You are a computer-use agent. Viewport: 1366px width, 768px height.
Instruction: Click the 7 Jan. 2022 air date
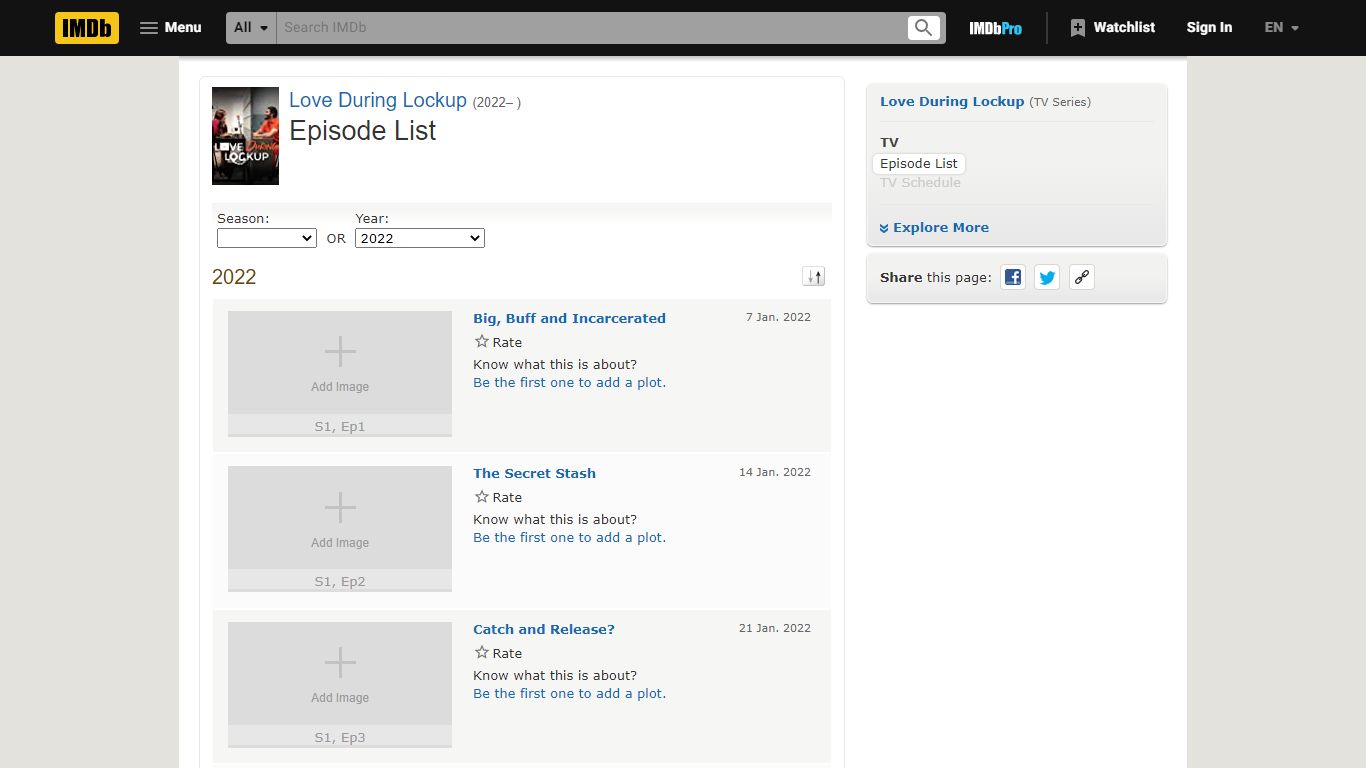coord(778,317)
